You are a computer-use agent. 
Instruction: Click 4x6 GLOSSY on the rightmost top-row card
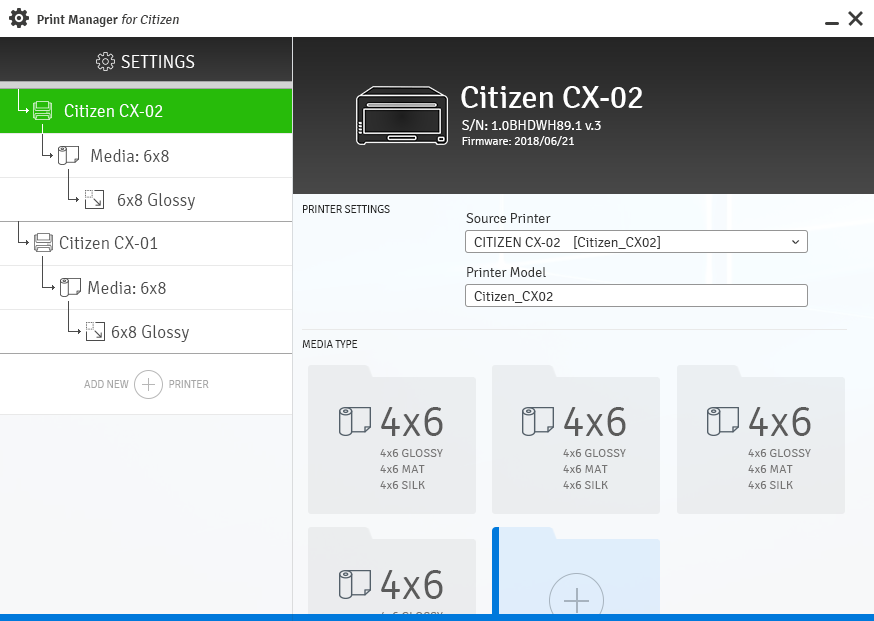coord(779,453)
